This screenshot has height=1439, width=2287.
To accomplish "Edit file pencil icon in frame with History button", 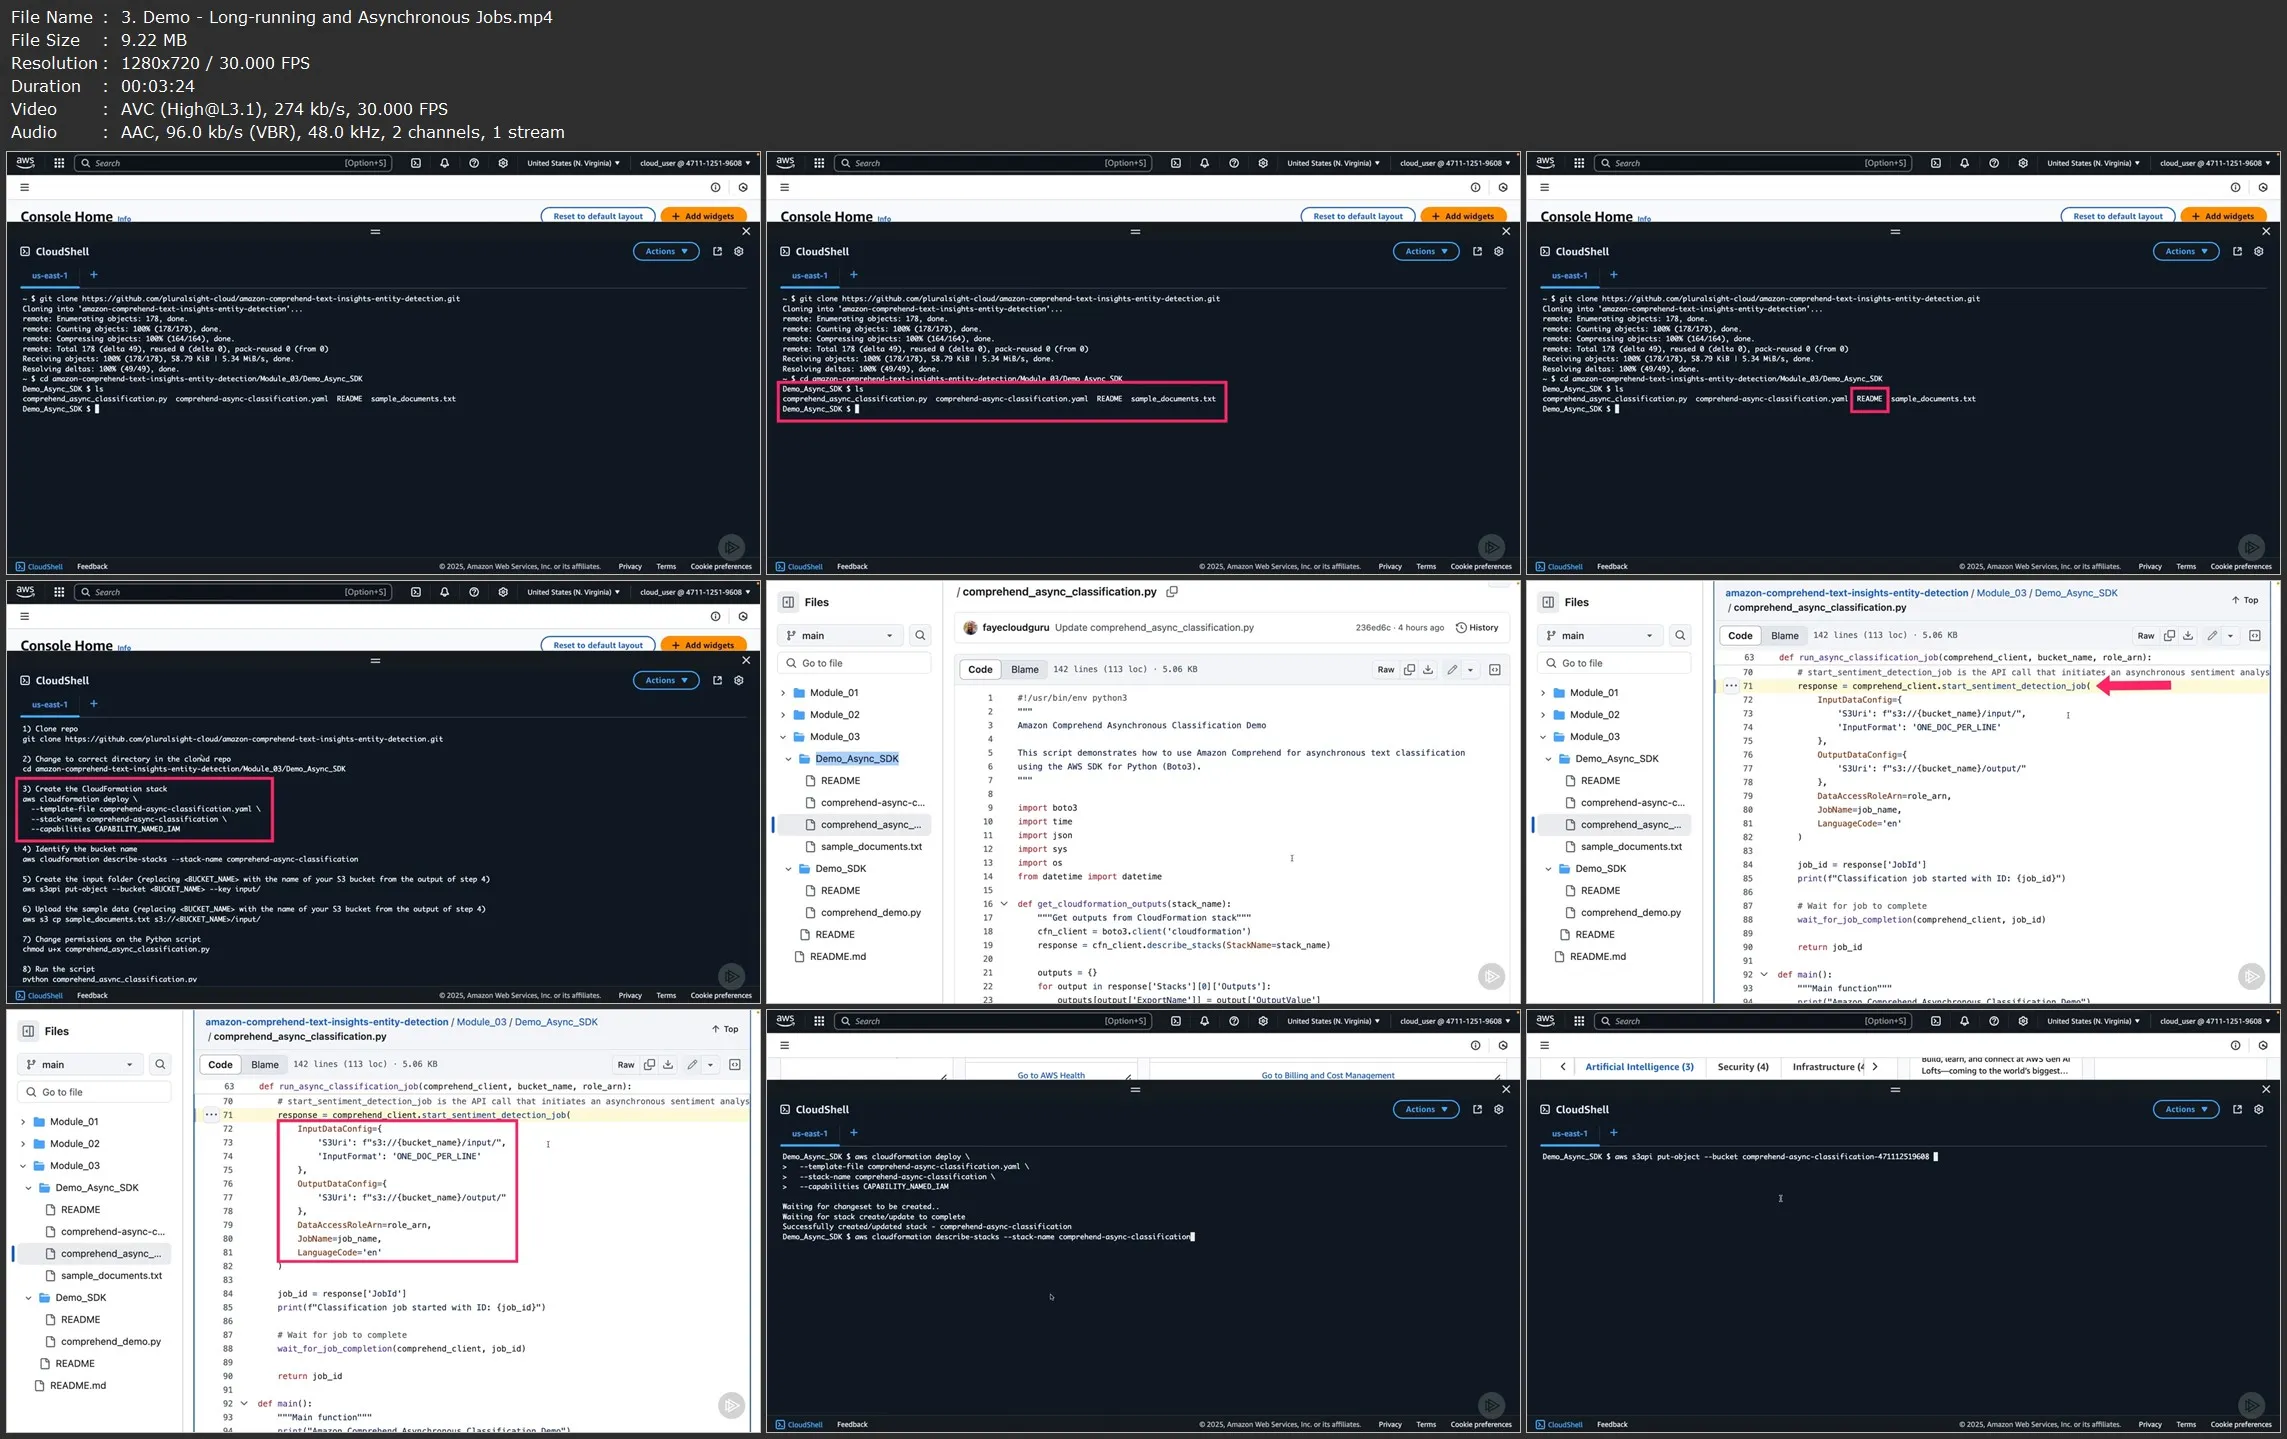I will (x=1452, y=670).
